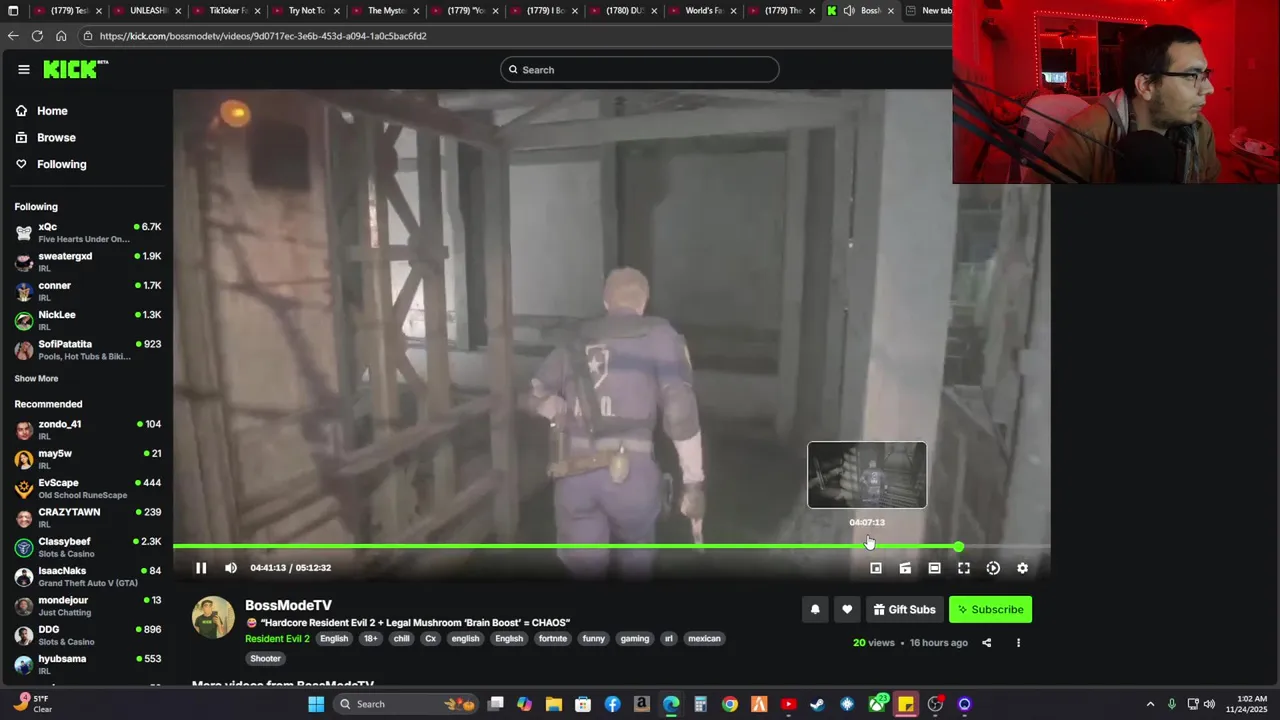Open zondo_41 recommended channel
Screen dimensions: 1280x720
(x=88, y=430)
